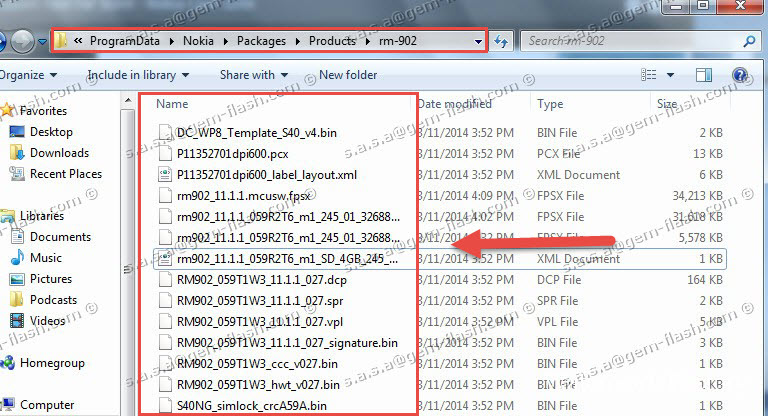Viewport: 768px width, 416px height.
Task: Select file RM902_059T1W3_11.1.1_027.dcp
Action: (262, 280)
